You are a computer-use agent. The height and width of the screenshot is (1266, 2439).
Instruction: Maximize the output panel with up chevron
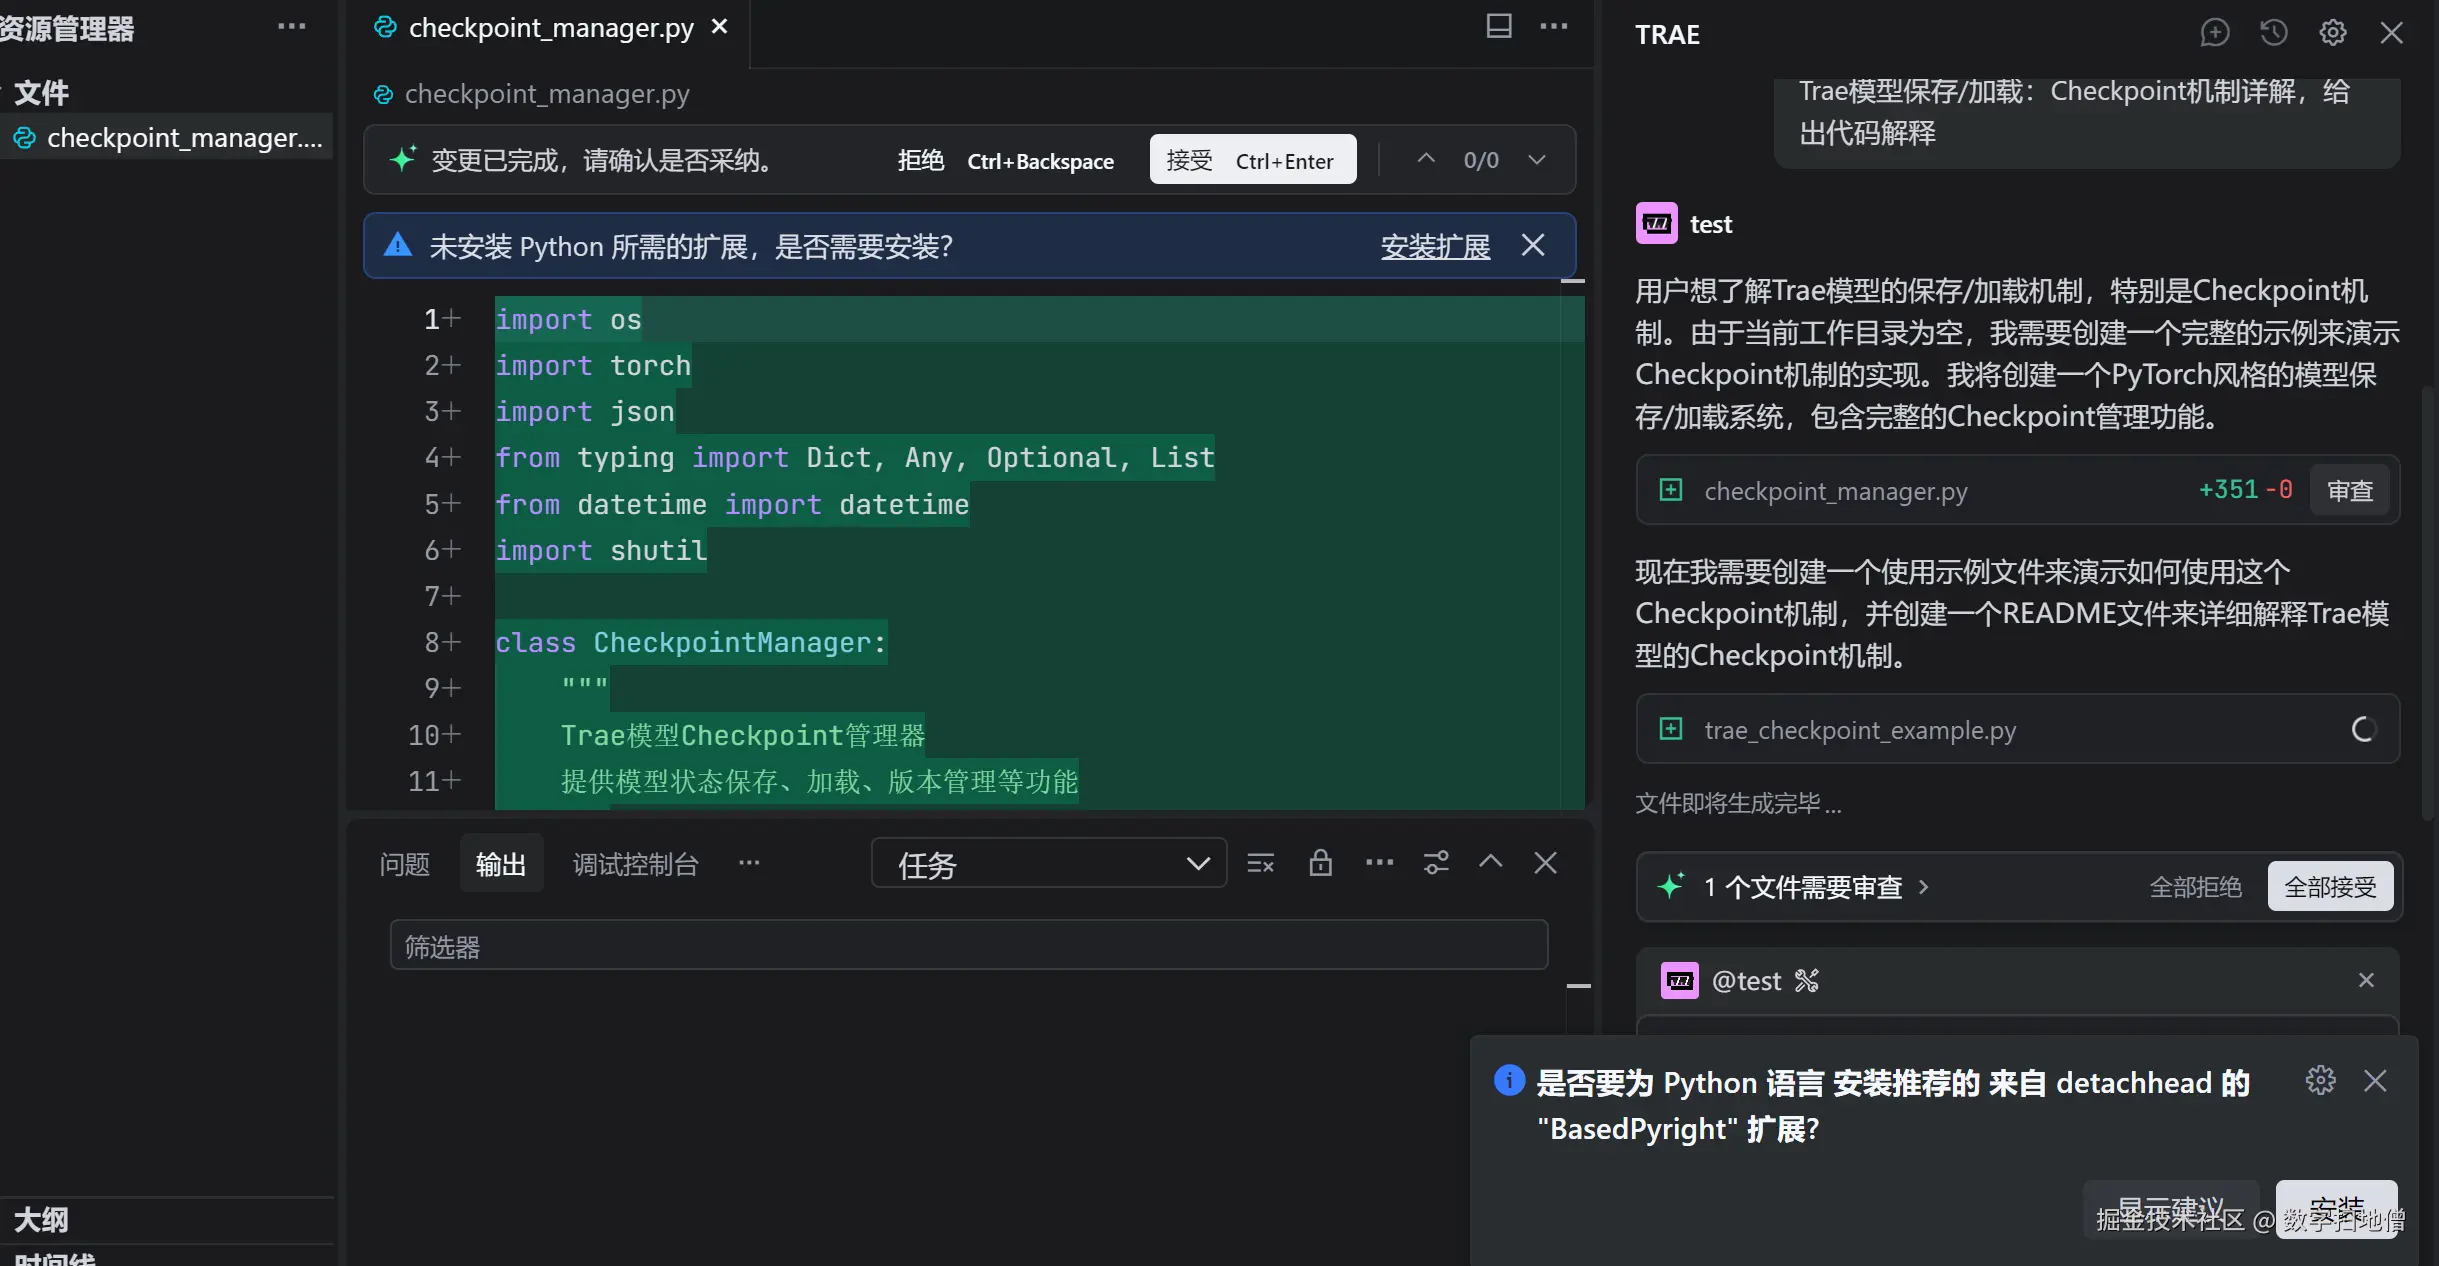[x=1490, y=862]
